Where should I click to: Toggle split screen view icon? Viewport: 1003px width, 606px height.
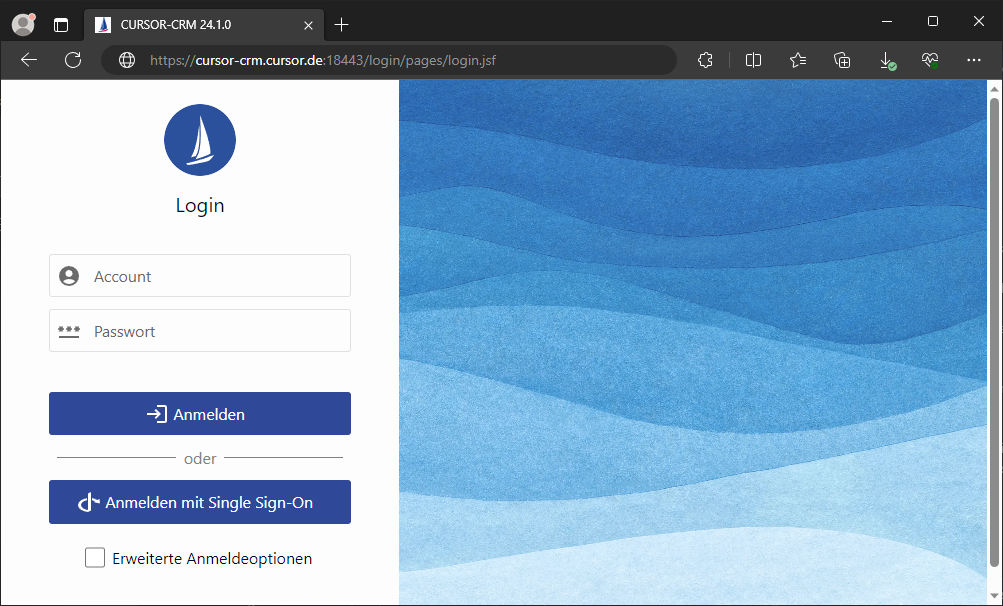(x=753, y=60)
